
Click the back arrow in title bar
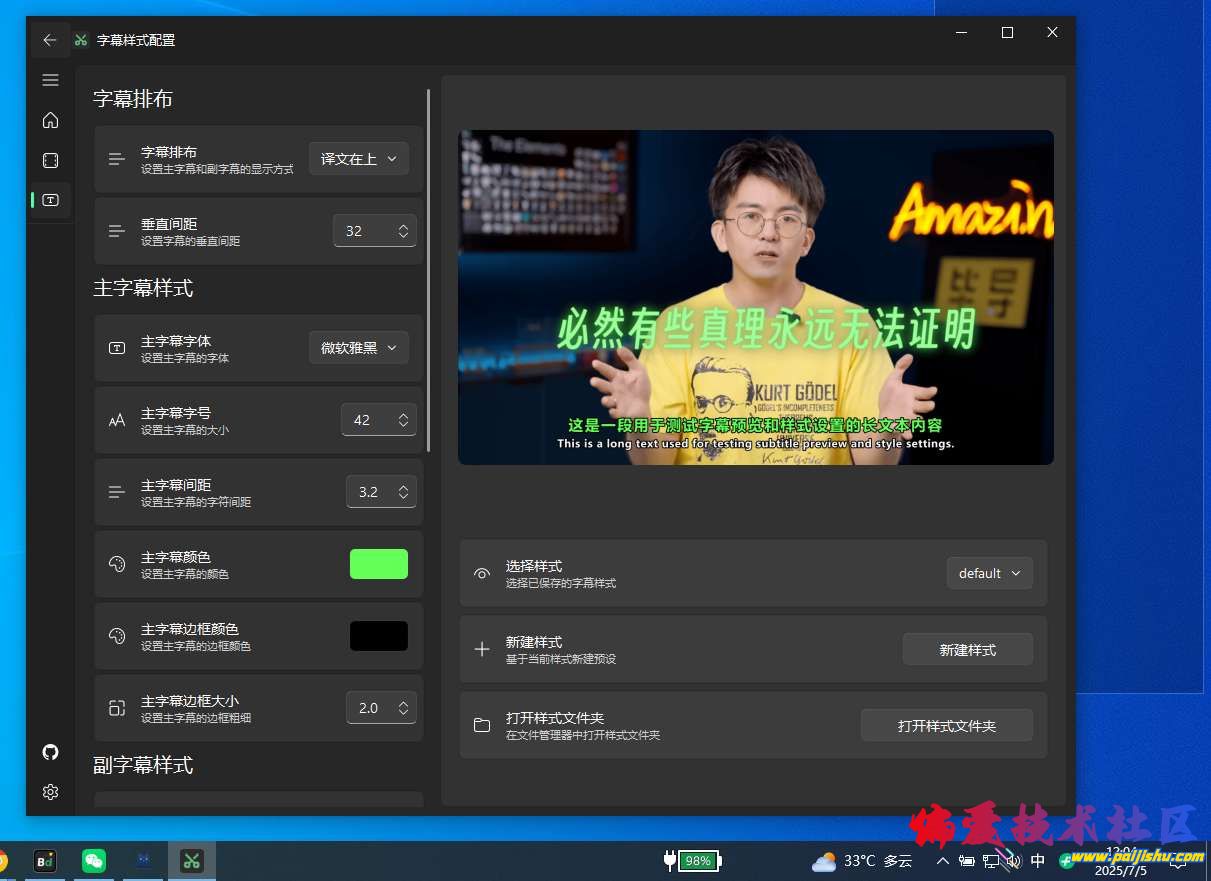tap(50, 40)
